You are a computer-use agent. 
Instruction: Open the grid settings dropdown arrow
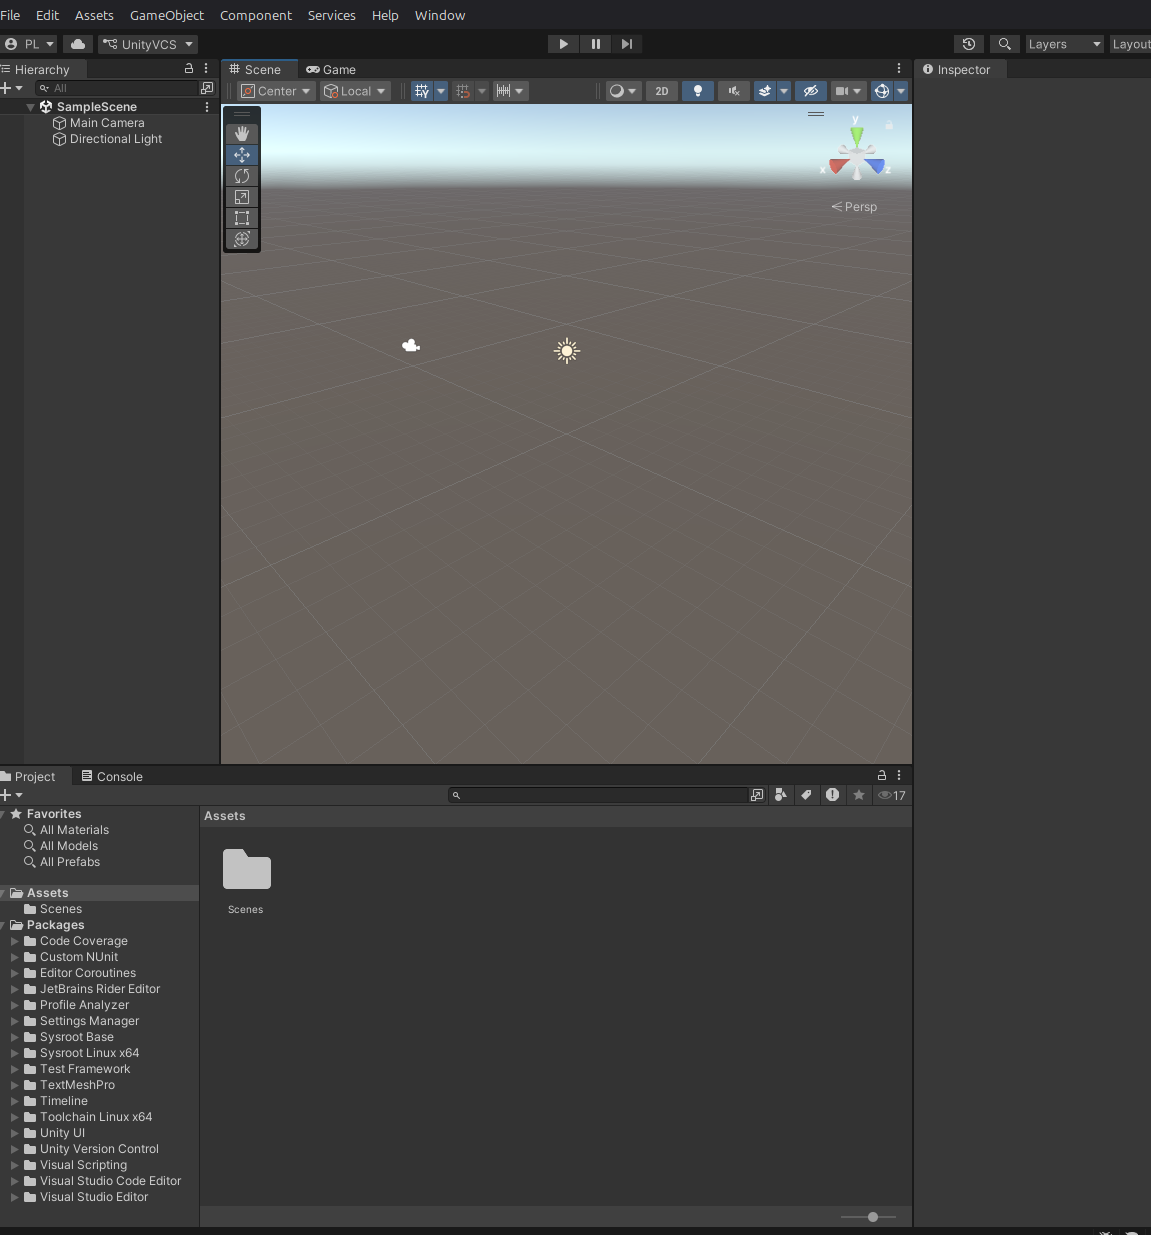441,91
